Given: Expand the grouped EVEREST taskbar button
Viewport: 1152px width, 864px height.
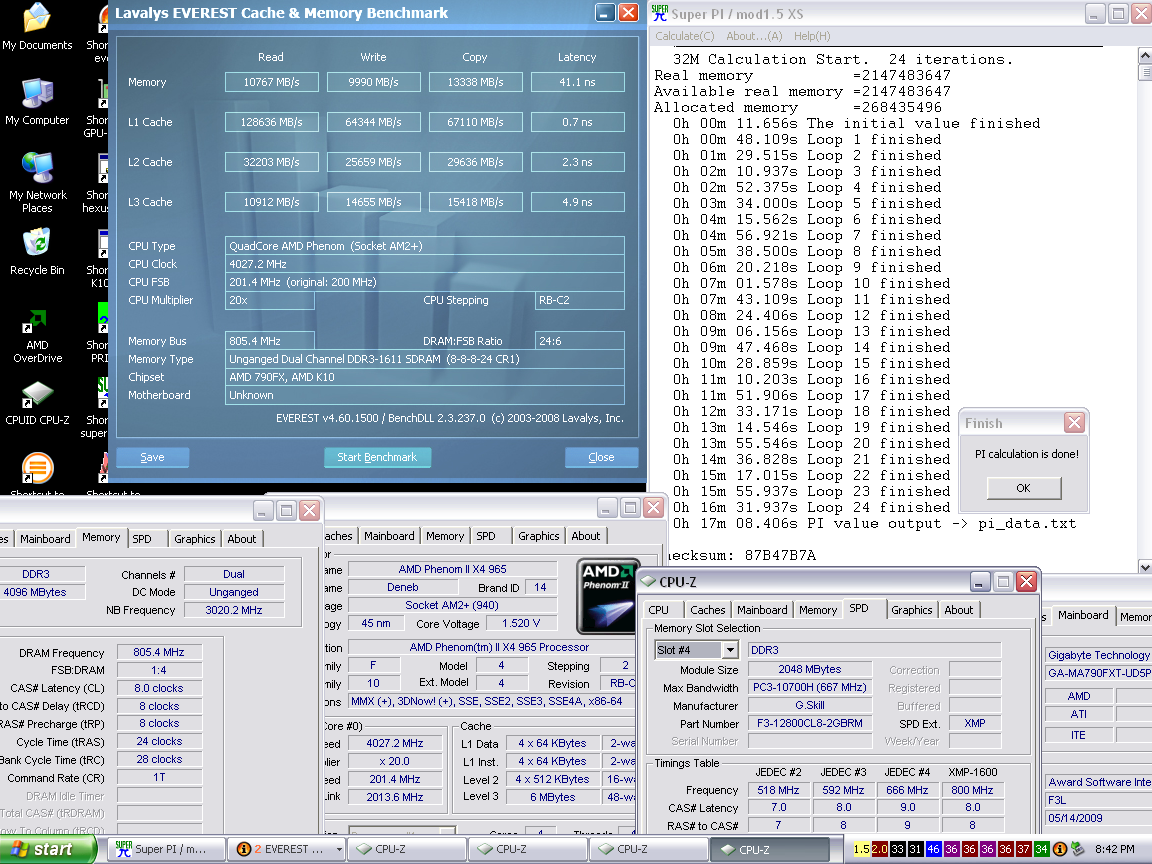Looking at the screenshot, I should click(x=287, y=849).
